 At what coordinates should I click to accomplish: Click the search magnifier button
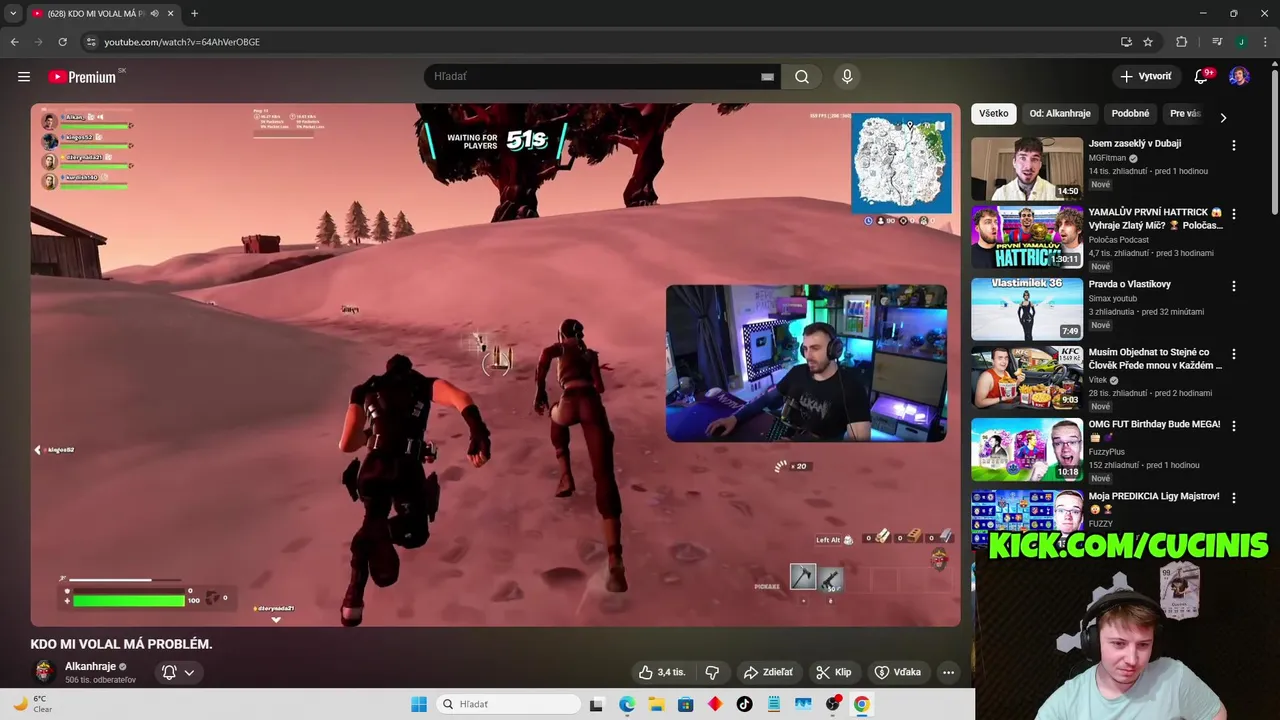(x=802, y=77)
